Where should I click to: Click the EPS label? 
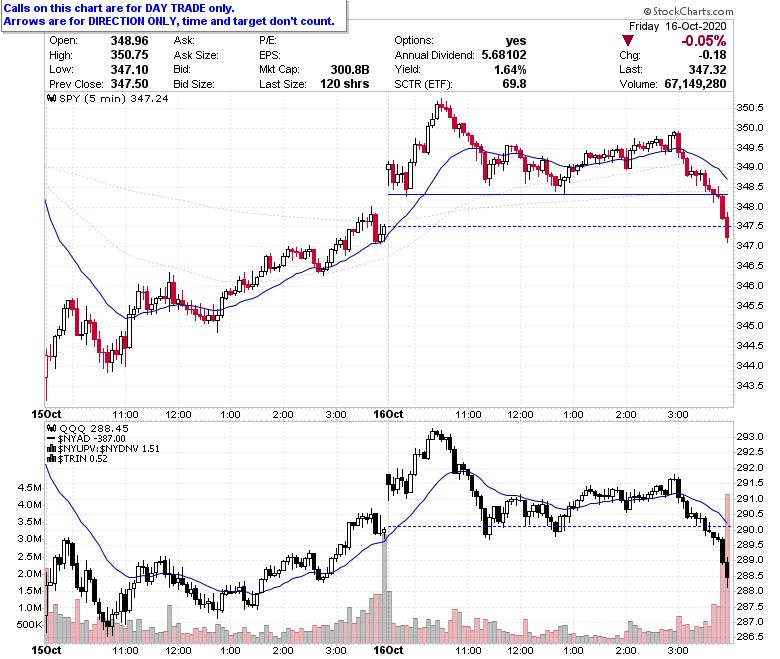[270, 55]
